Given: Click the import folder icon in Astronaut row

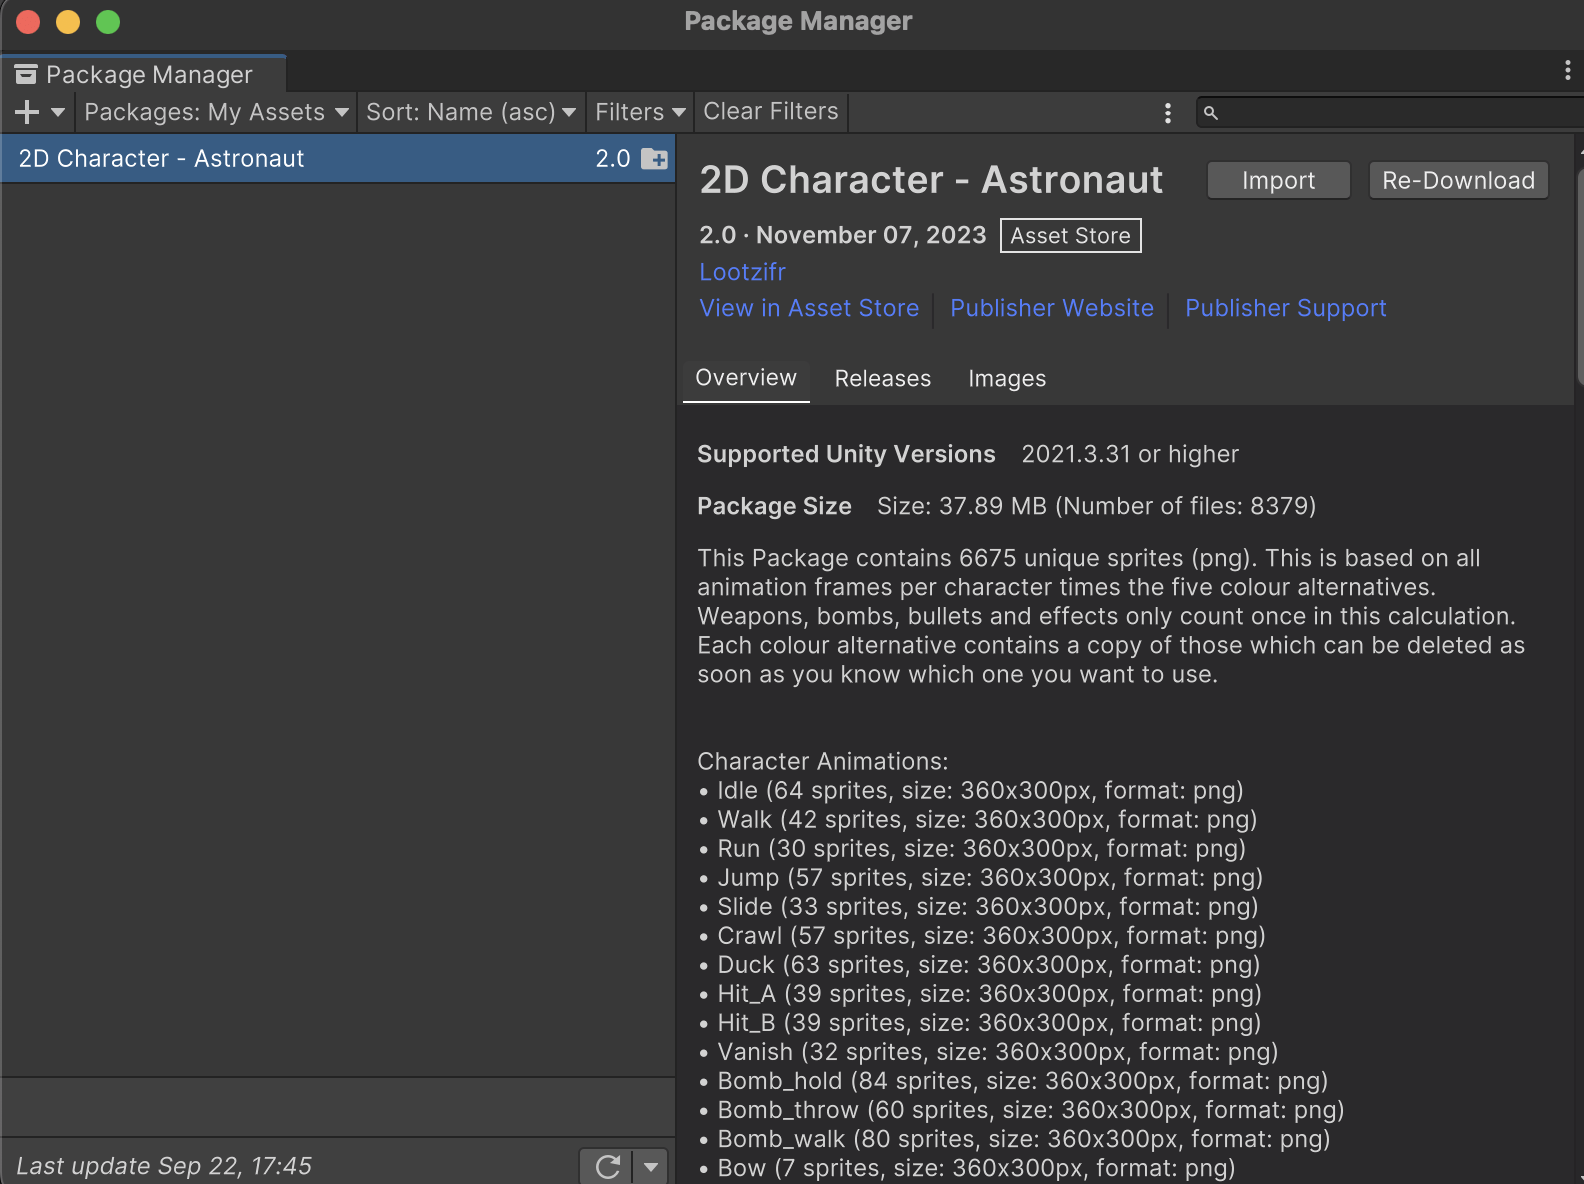Looking at the screenshot, I should point(654,159).
